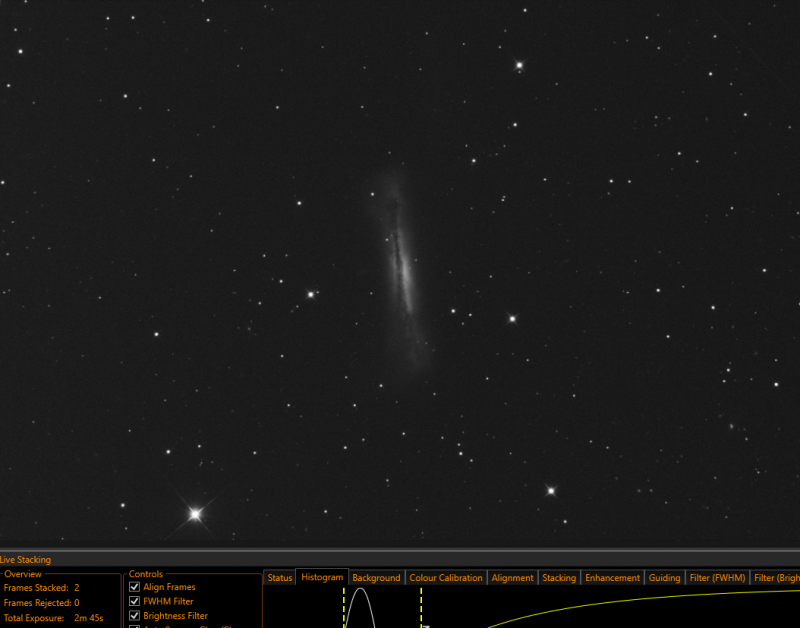Click the Frames Rejected: 0 readout

[41, 602]
